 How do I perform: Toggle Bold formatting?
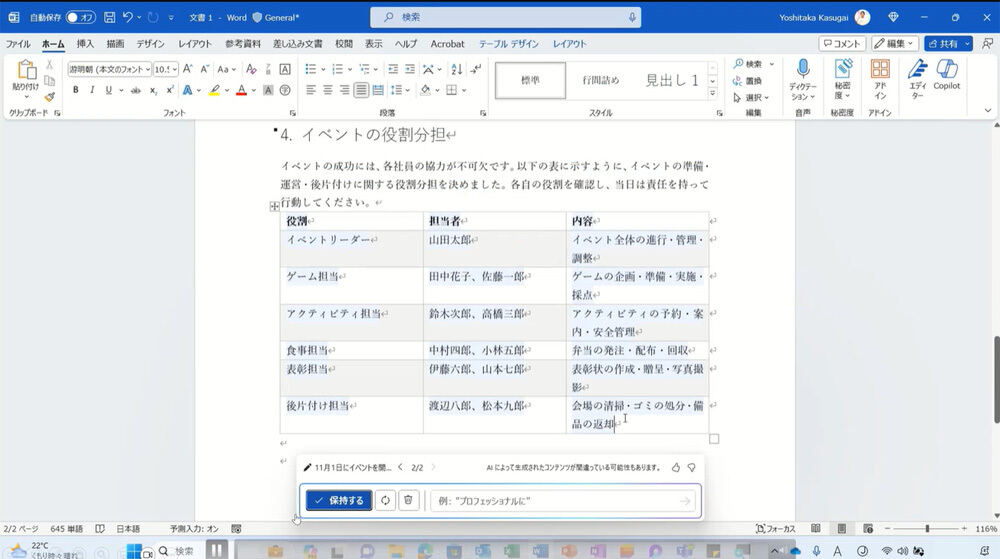point(75,90)
